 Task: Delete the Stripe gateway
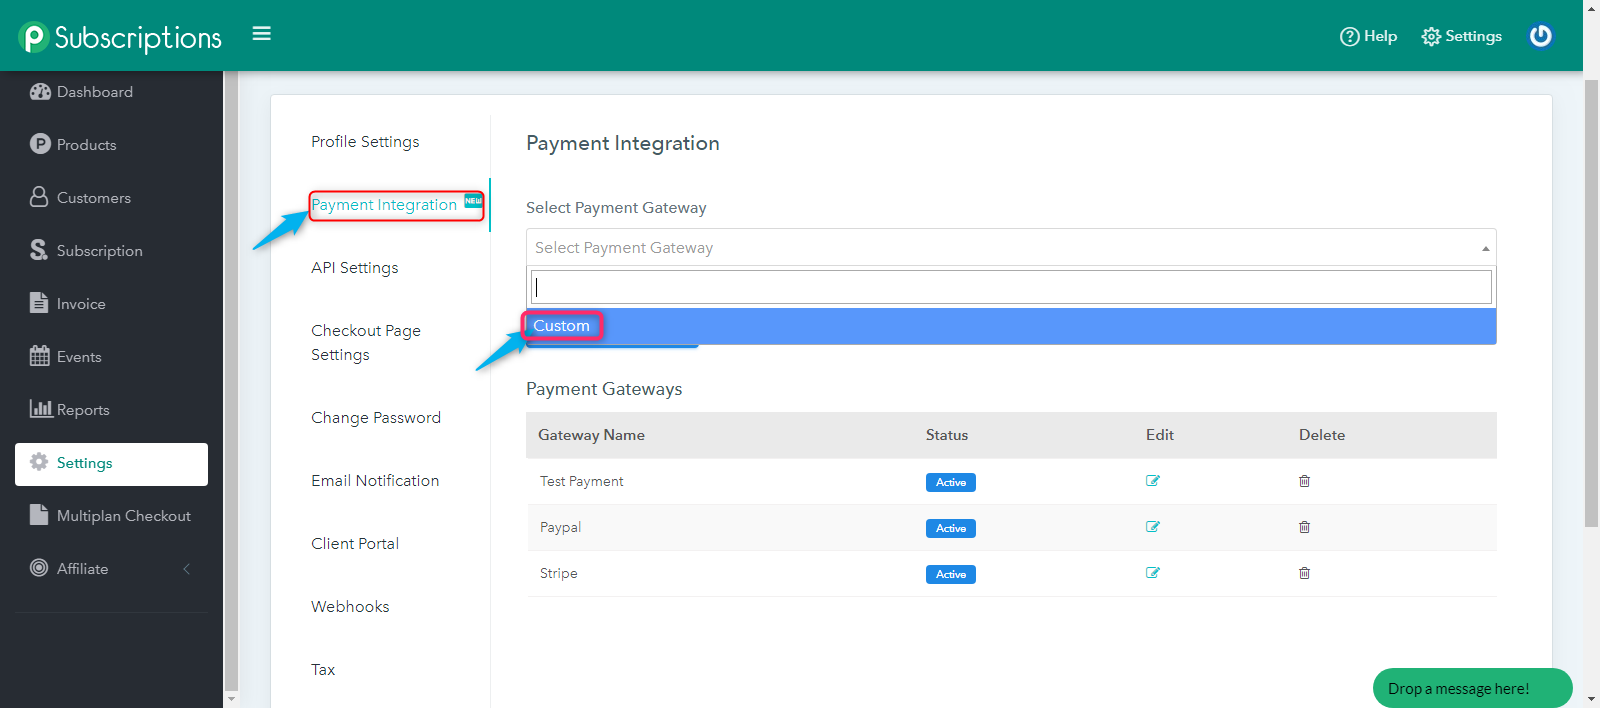click(1304, 573)
